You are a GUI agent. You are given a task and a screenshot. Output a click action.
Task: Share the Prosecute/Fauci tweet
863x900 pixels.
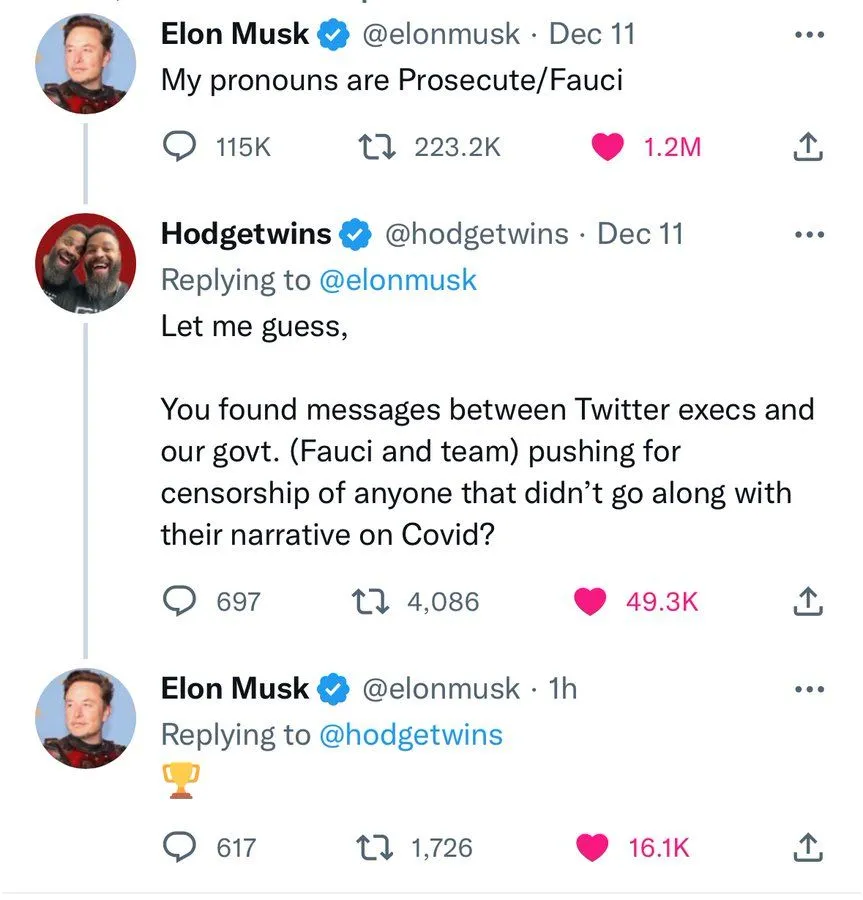click(807, 148)
